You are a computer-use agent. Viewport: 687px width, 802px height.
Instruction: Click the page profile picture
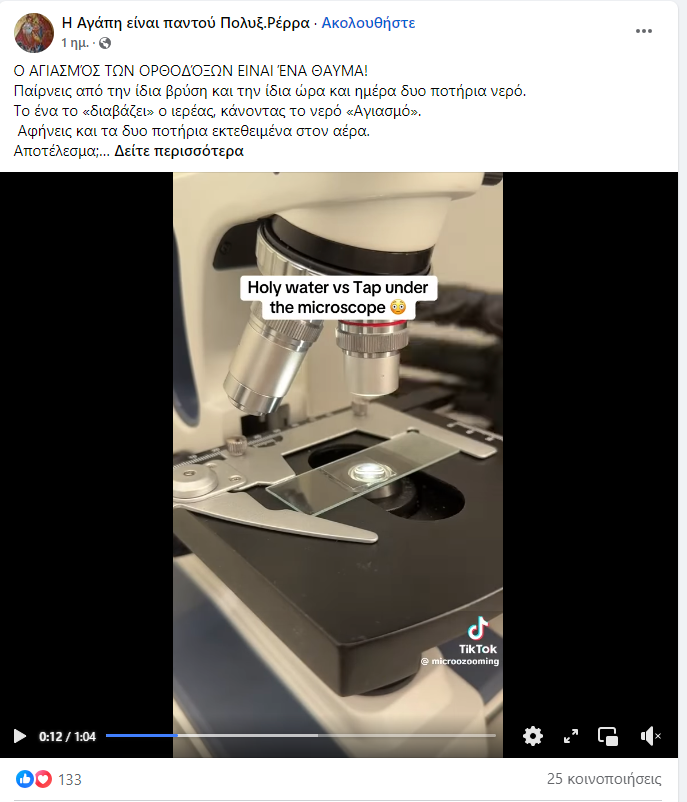[34, 33]
